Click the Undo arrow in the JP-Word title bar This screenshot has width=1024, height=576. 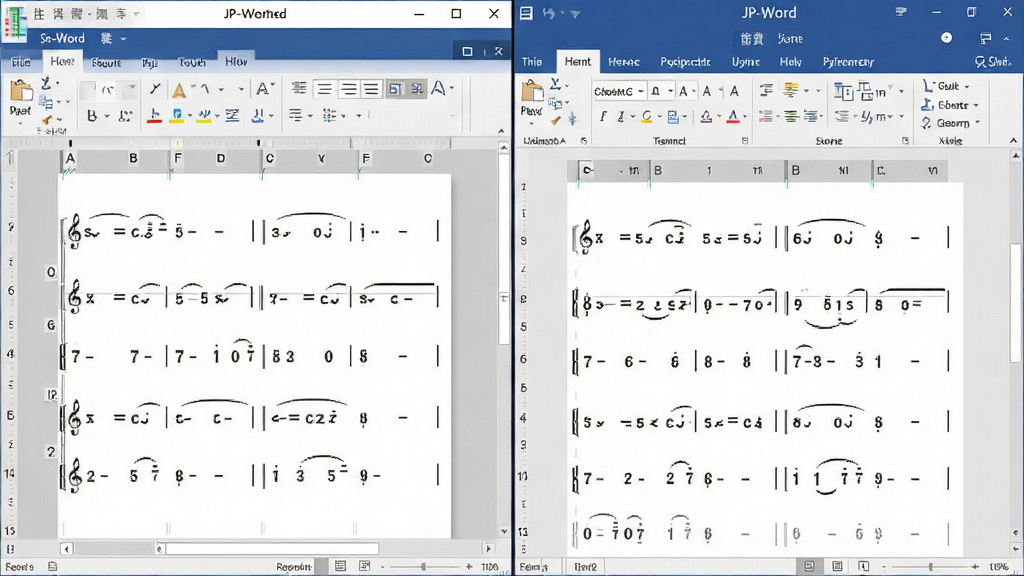pos(549,13)
